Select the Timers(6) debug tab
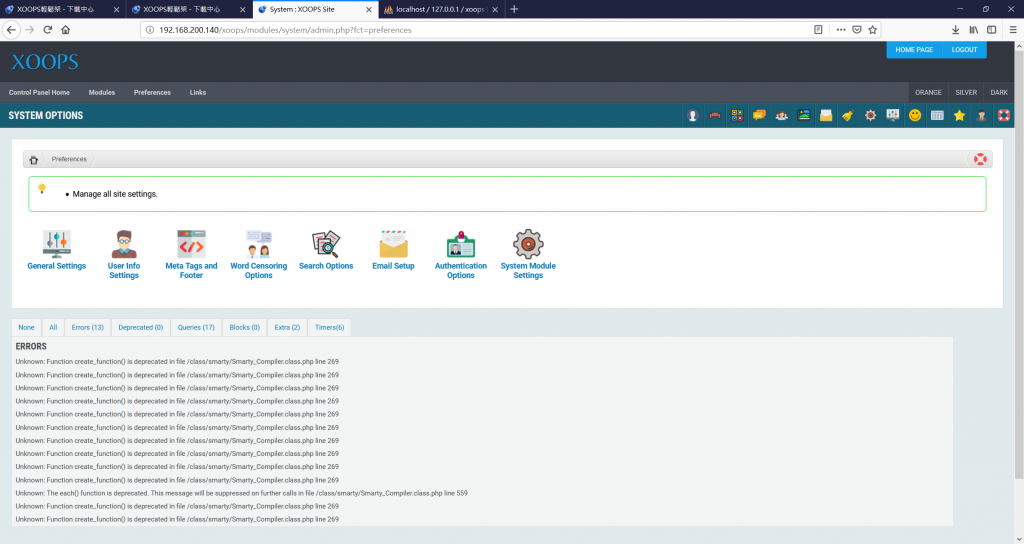1024x544 pixels. point(329,328)
